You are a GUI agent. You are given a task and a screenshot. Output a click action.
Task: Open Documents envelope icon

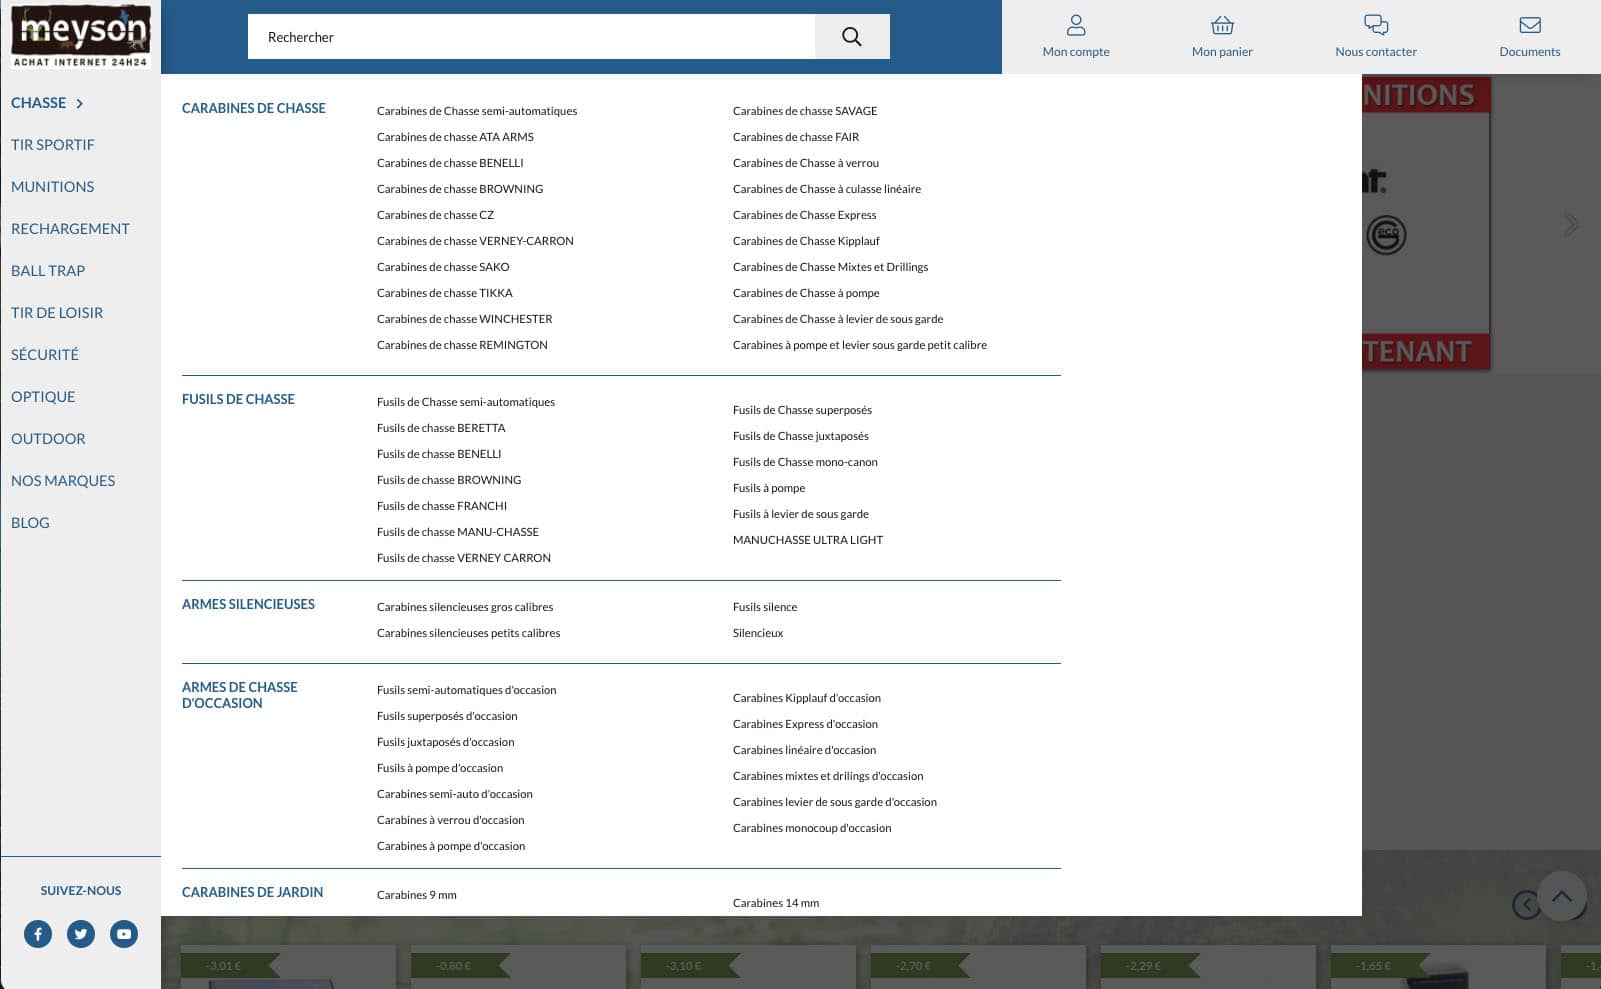point(1530,25)
